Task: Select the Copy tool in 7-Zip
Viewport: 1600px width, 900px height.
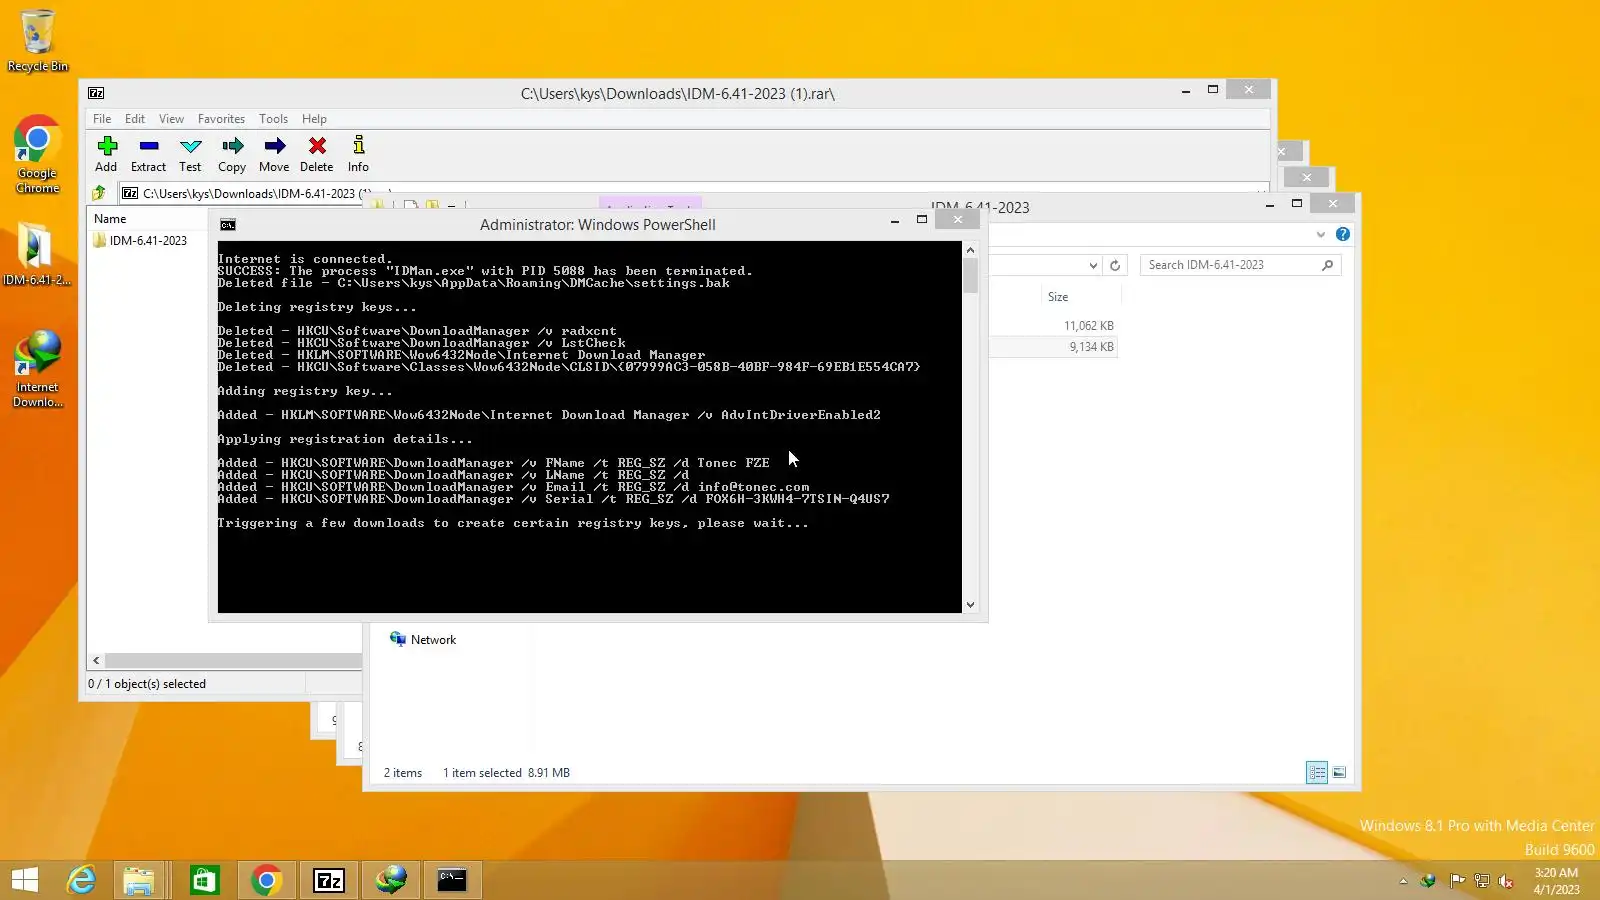Action: tap(232, 154)
